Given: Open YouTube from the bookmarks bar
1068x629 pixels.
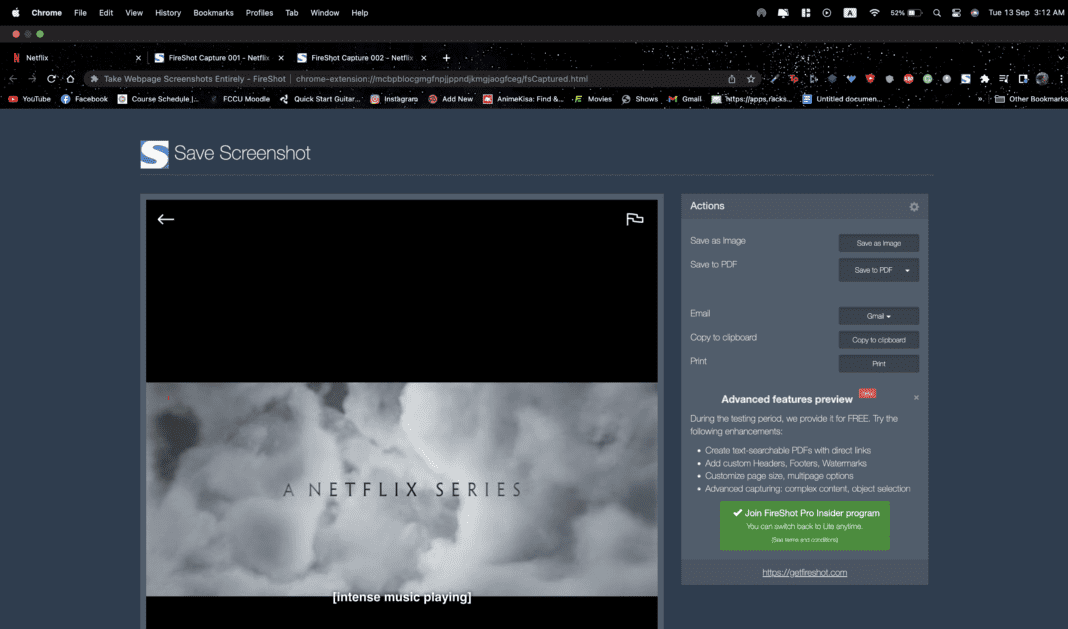Looking at the screenshot, I should [29, 98].
